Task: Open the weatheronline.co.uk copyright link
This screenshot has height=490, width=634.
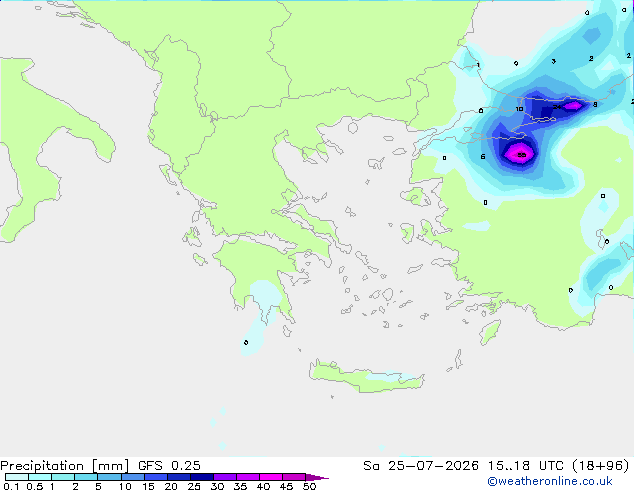Action: 550,481
